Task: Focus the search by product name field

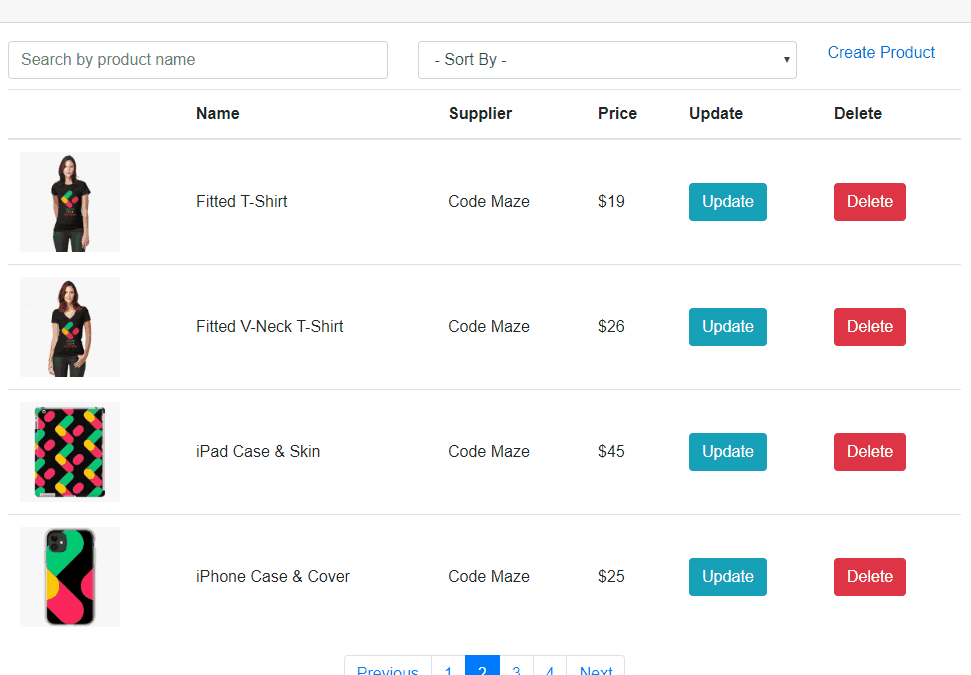Action: (x=198, y=60)
